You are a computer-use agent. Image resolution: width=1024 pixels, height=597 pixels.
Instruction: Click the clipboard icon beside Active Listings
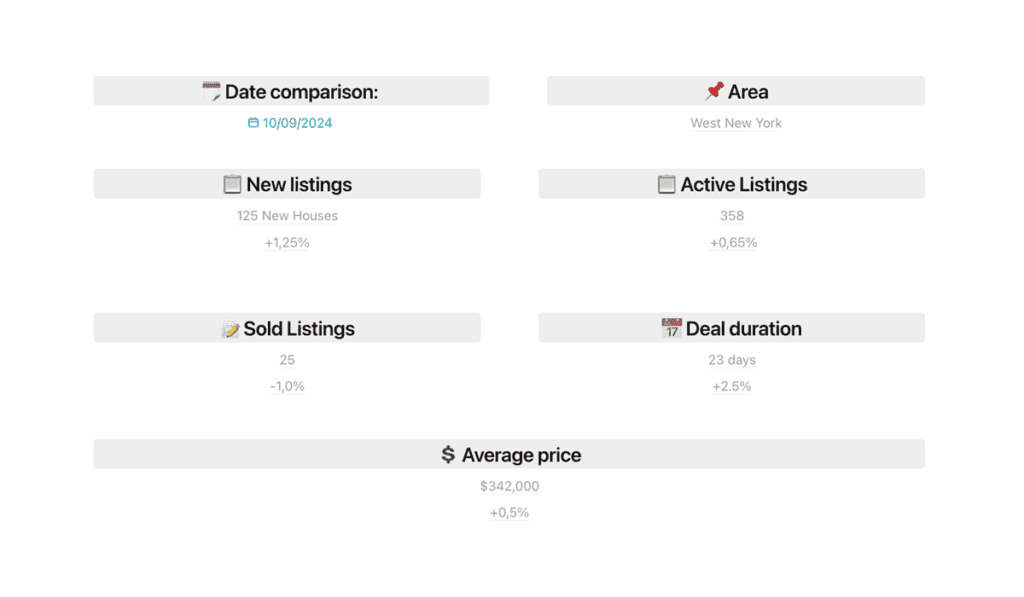point(666,184)
